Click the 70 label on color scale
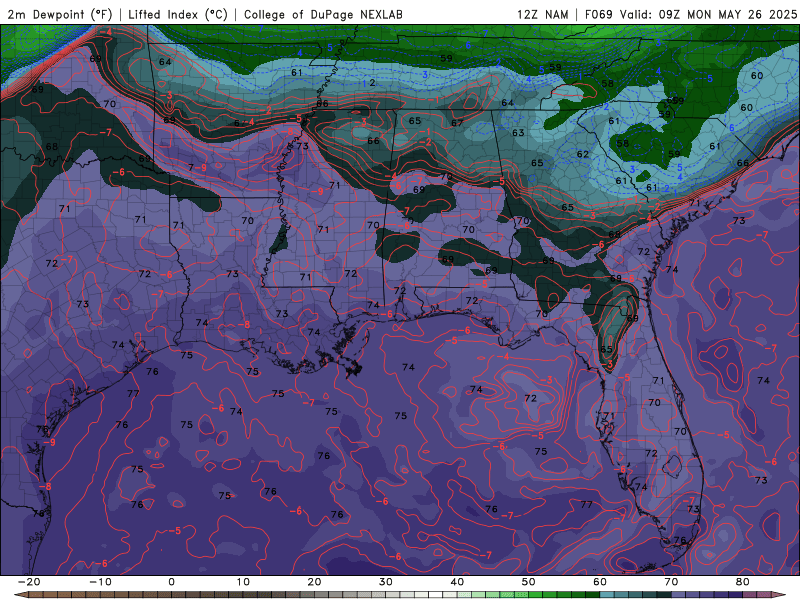 coord(671,582)
